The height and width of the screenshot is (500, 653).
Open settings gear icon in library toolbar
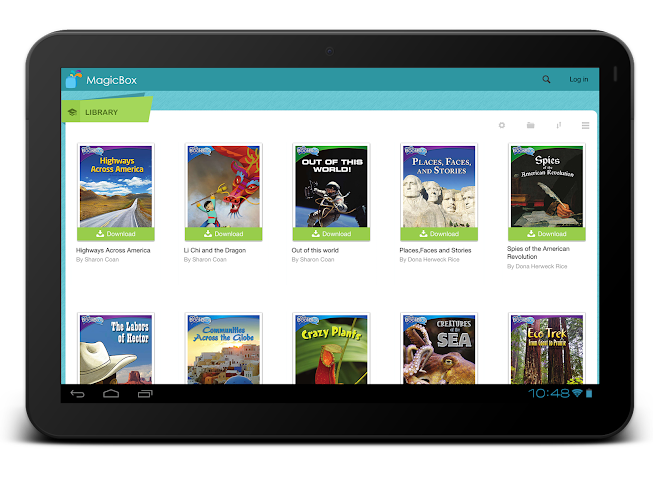pyautogui.click(x=502, y=125)
